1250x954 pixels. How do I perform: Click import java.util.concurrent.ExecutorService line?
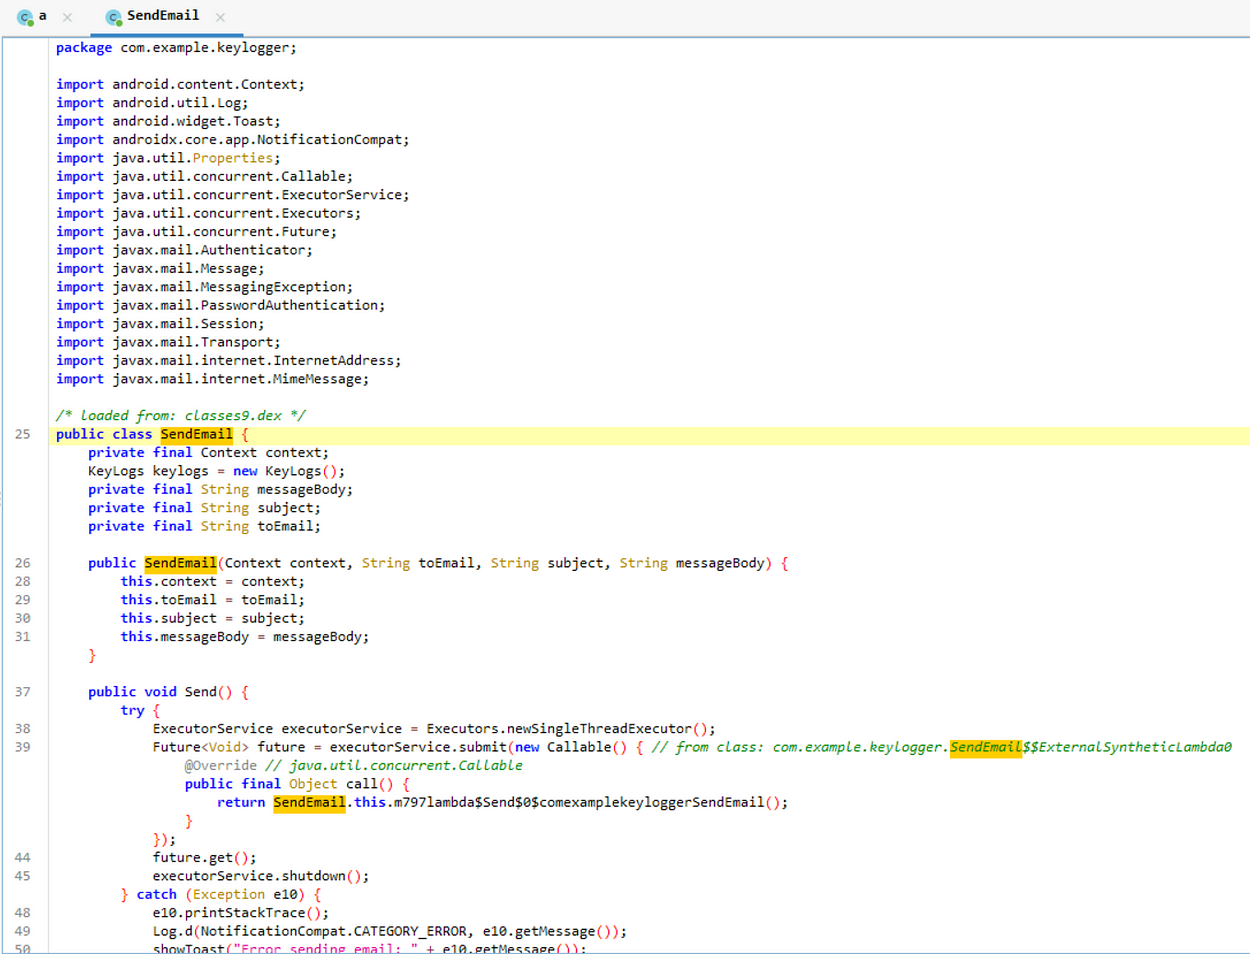(x=233, y=195)
